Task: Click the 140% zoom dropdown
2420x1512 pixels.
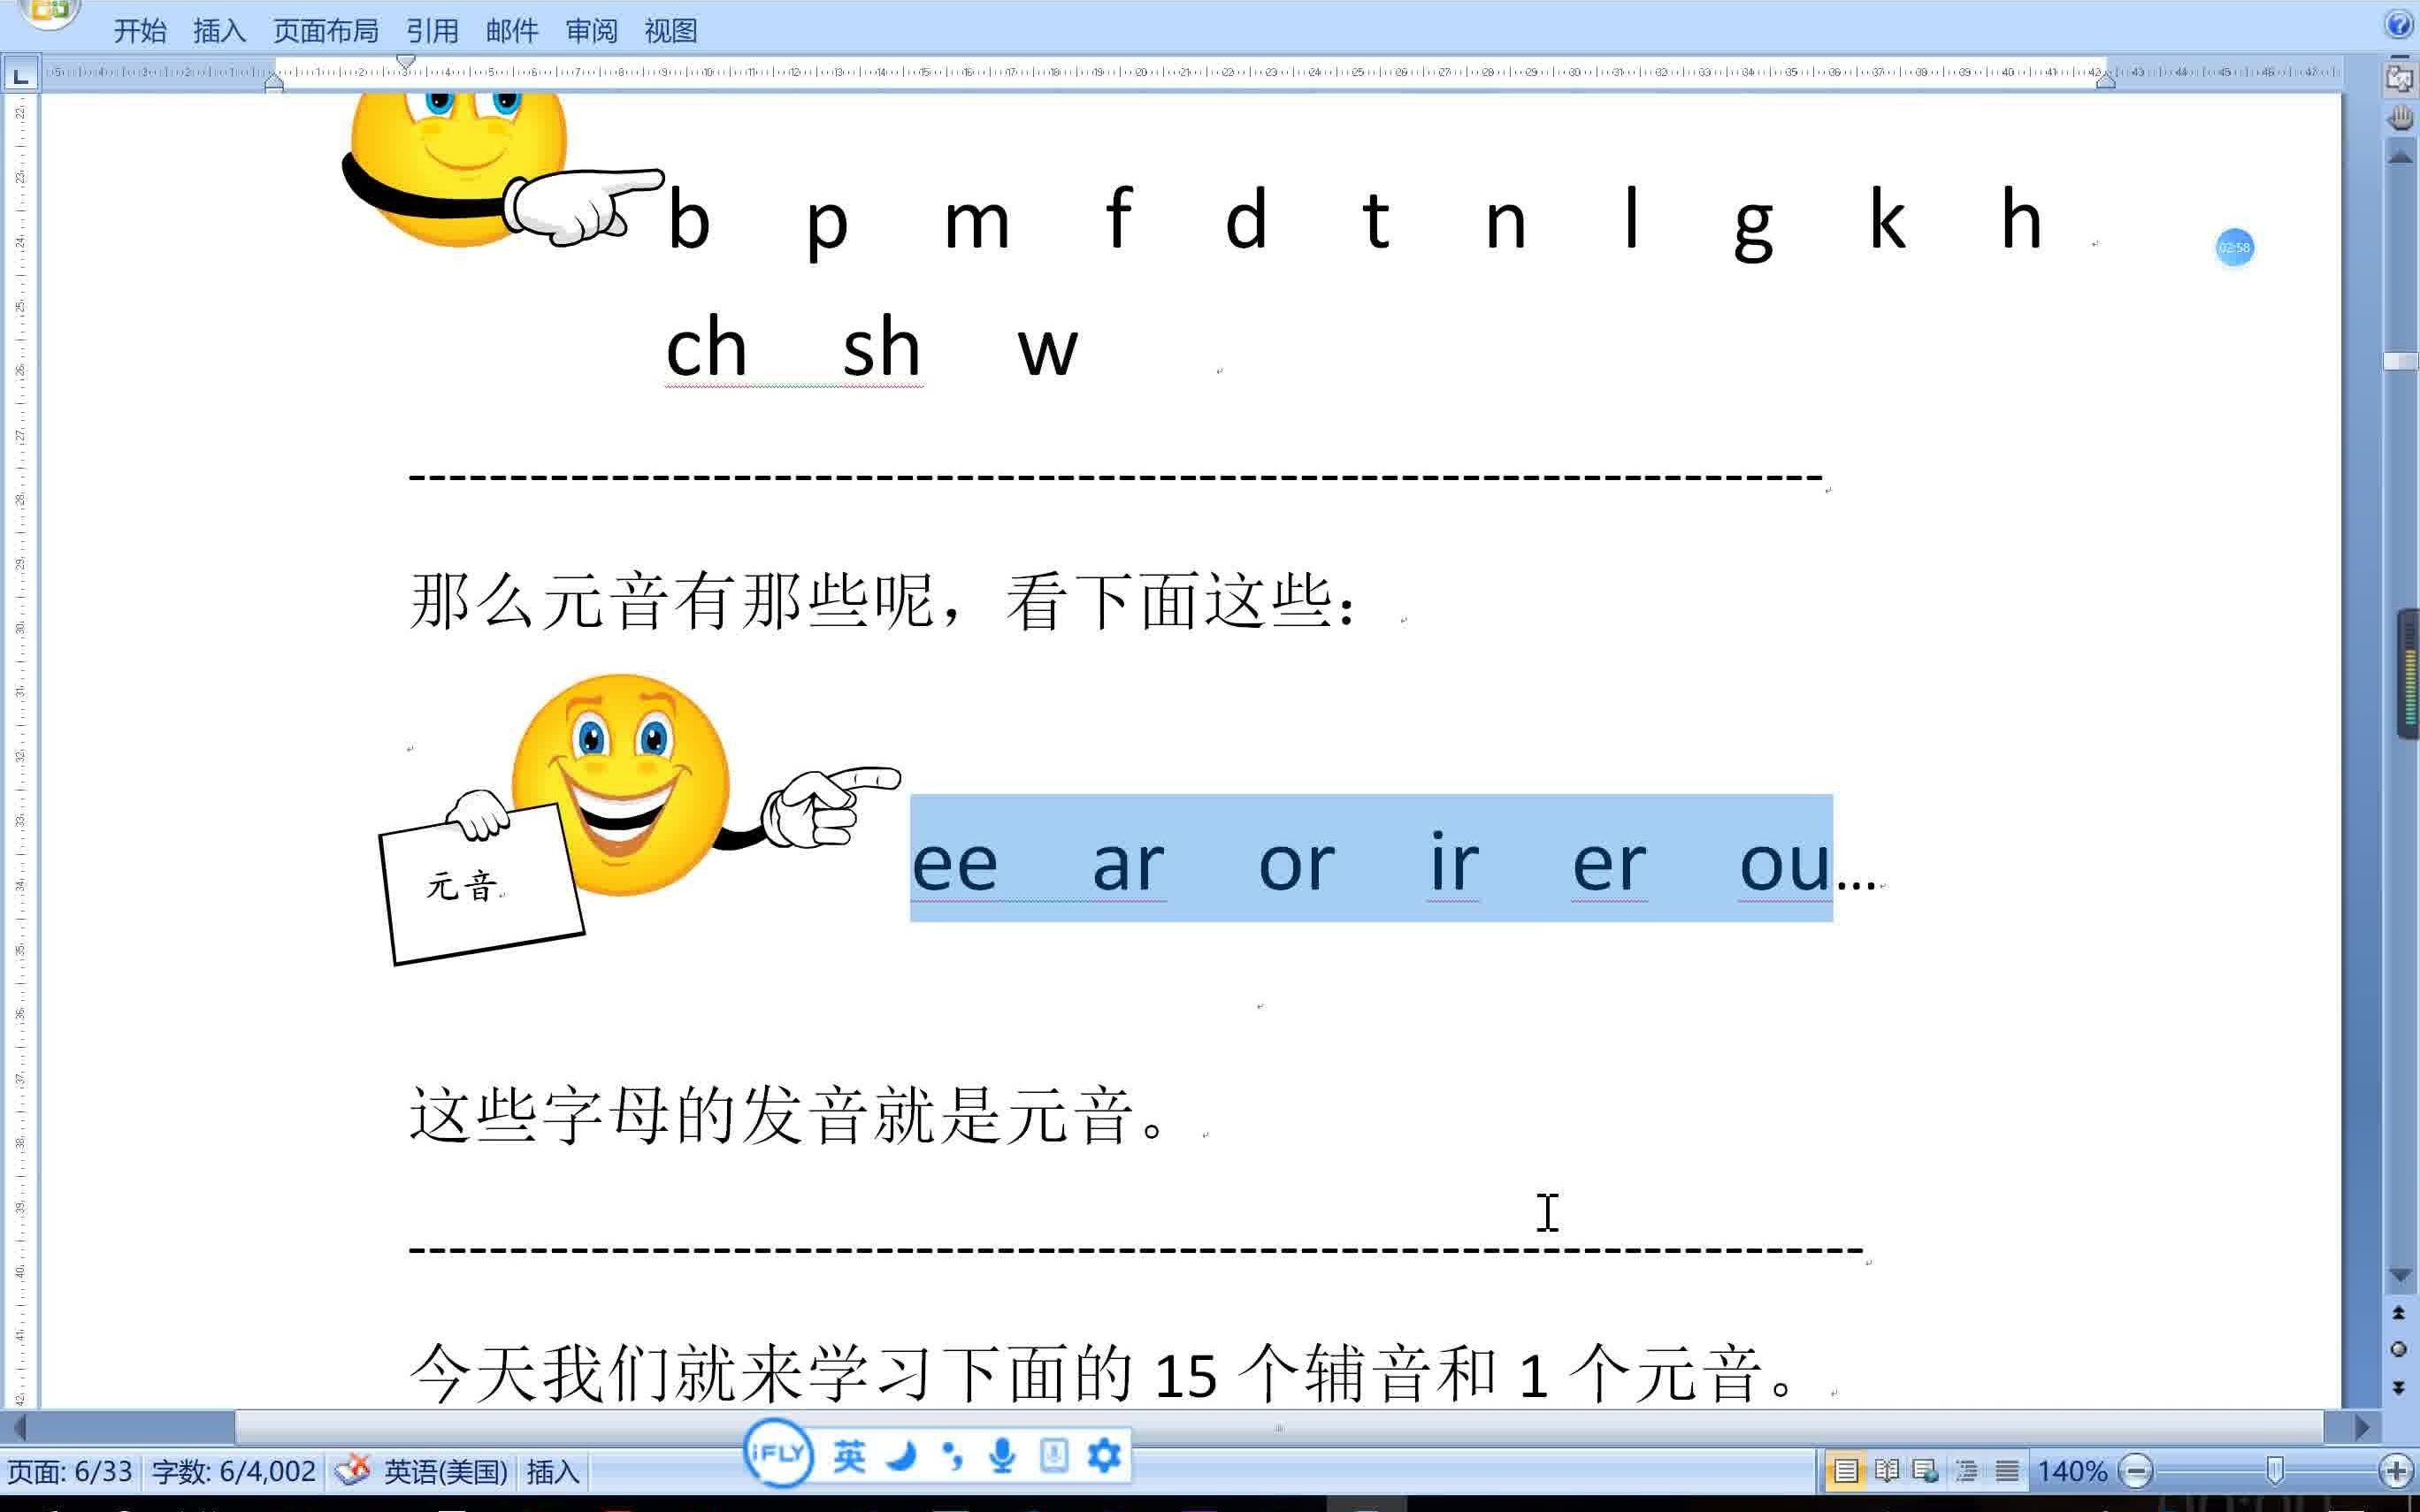Action: point(2073,1472)
